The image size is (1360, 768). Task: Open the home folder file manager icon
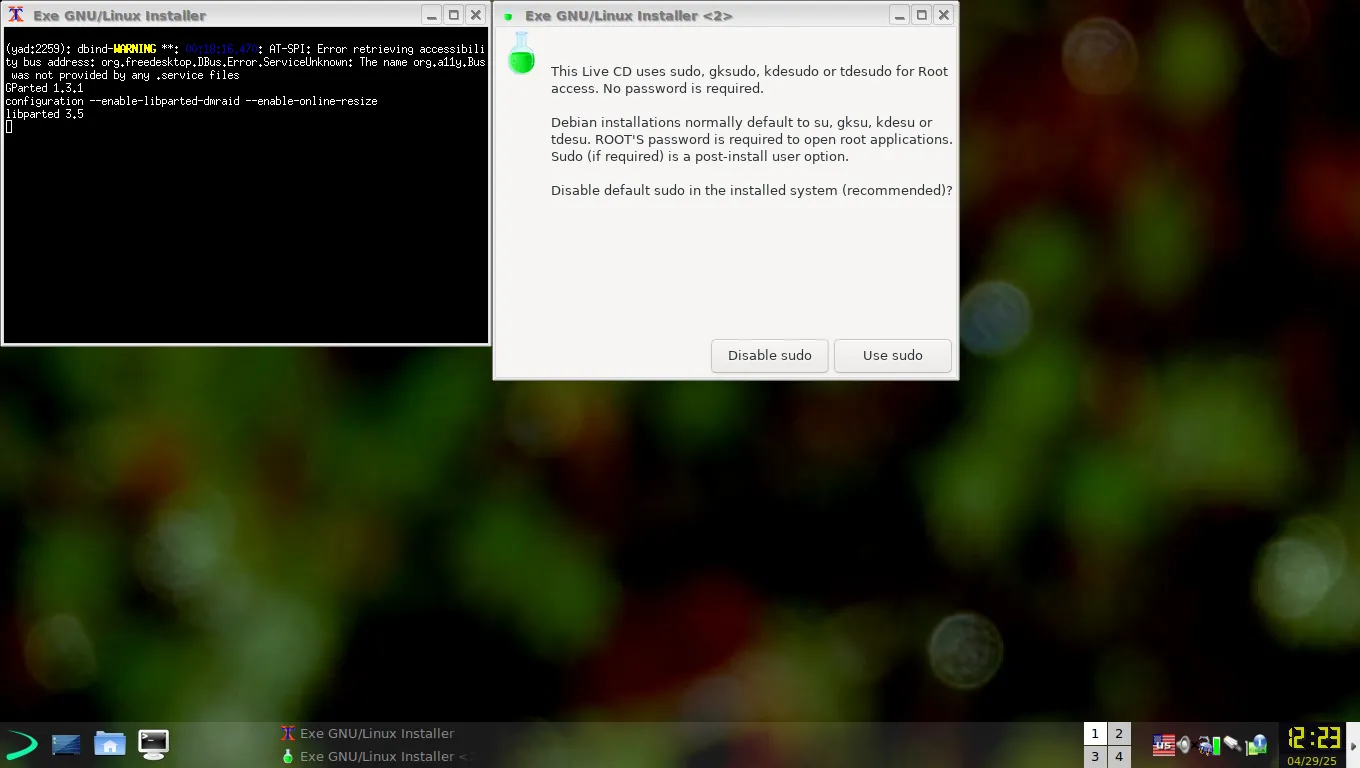click(110, 744)
